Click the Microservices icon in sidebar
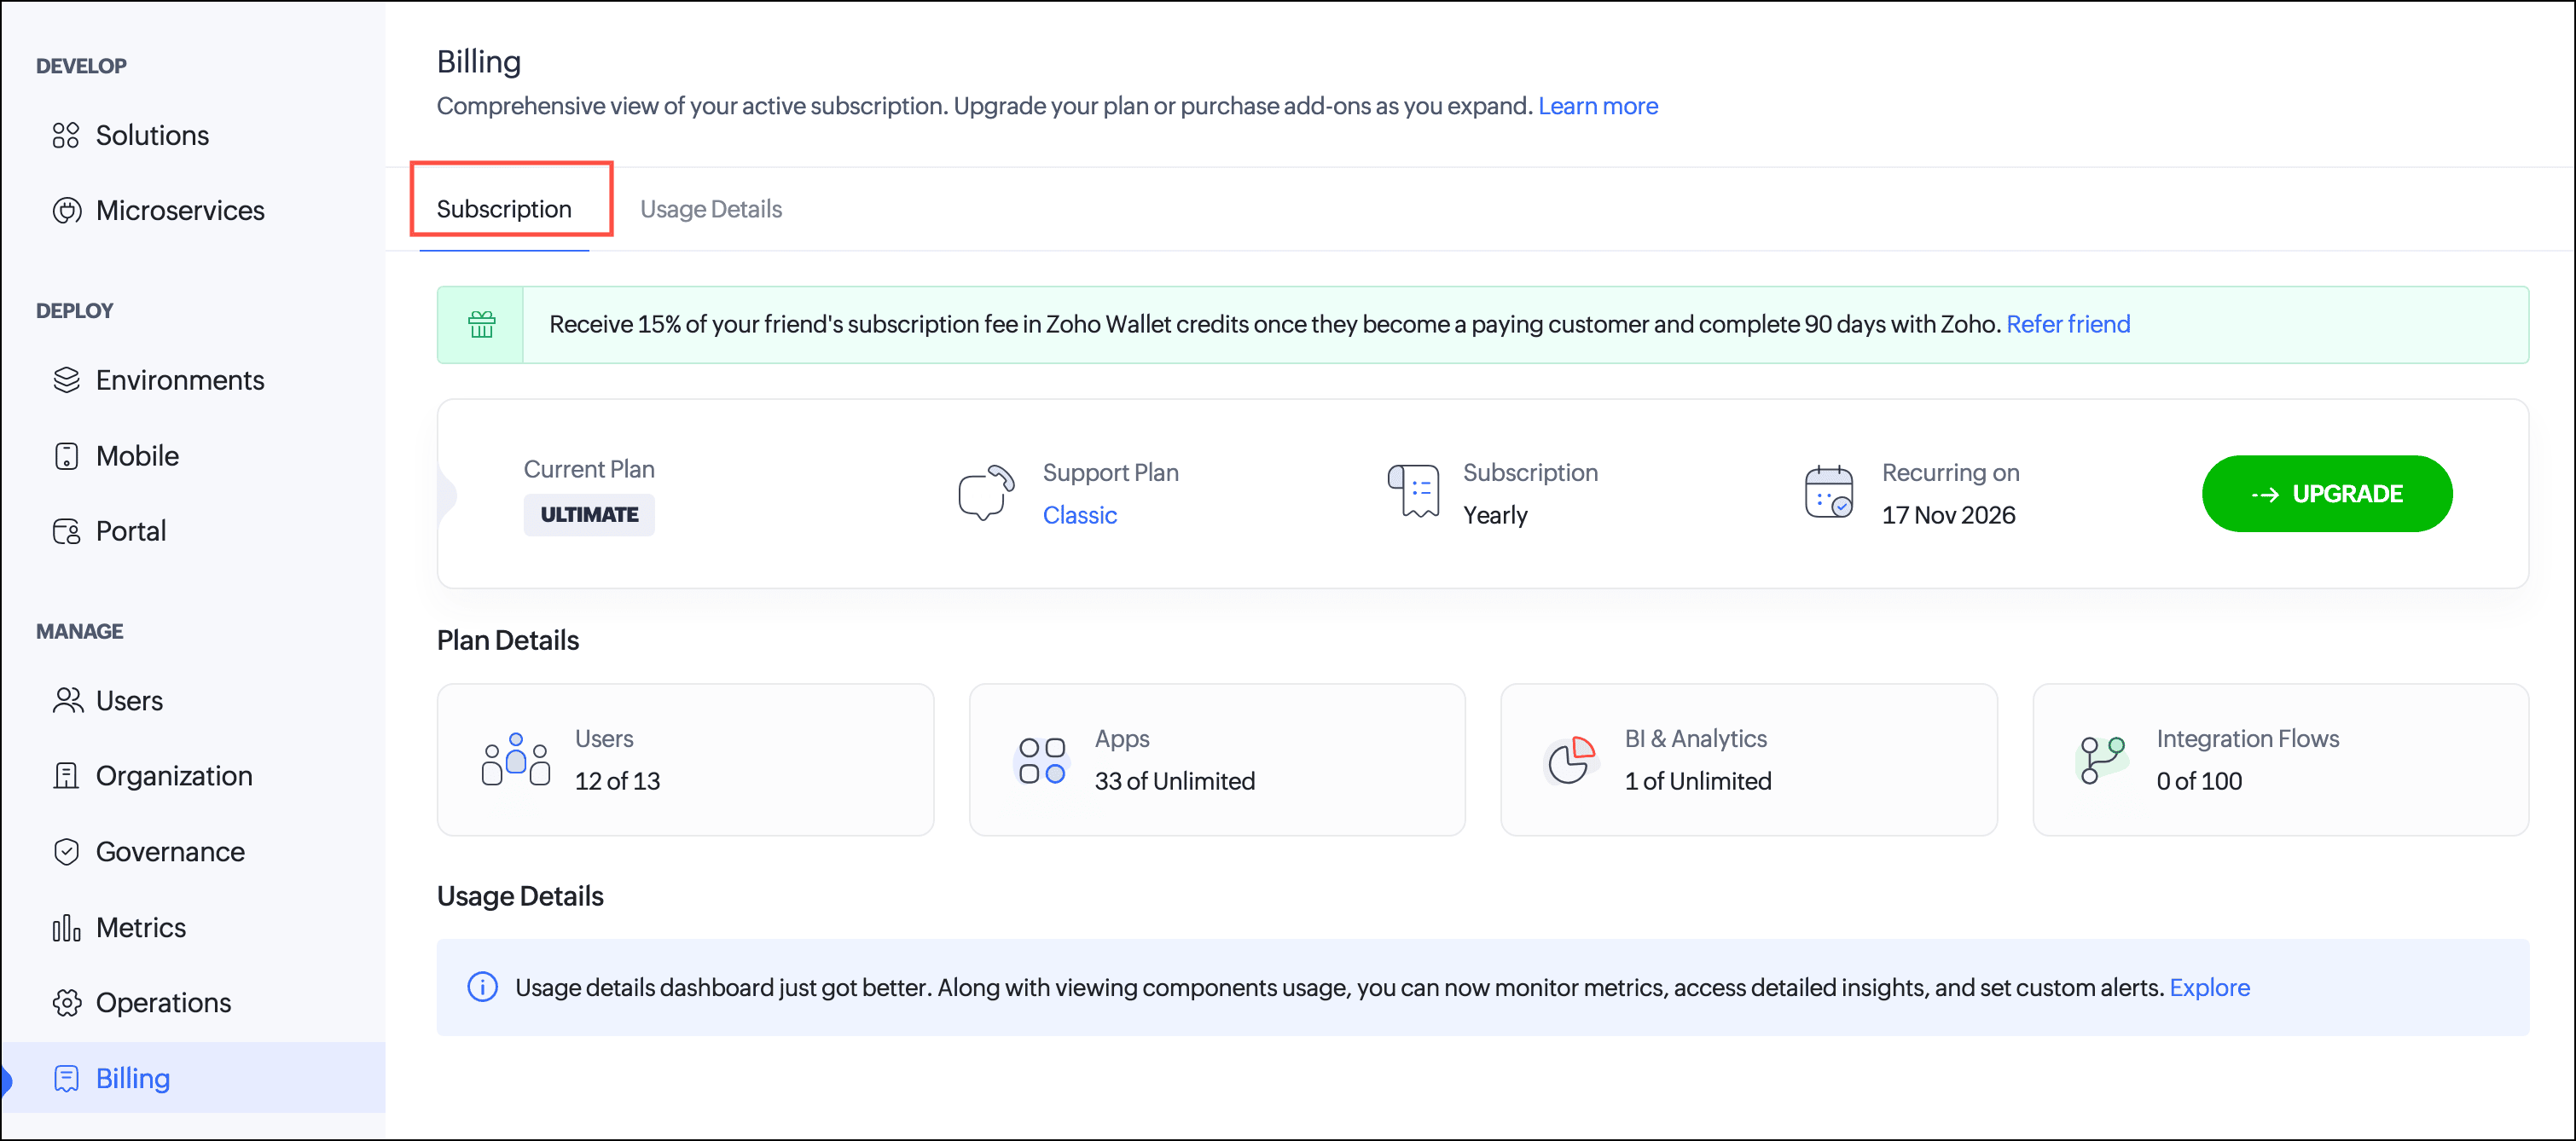This screenshot has width=2576, height=1141. click(x=66, y=211)
